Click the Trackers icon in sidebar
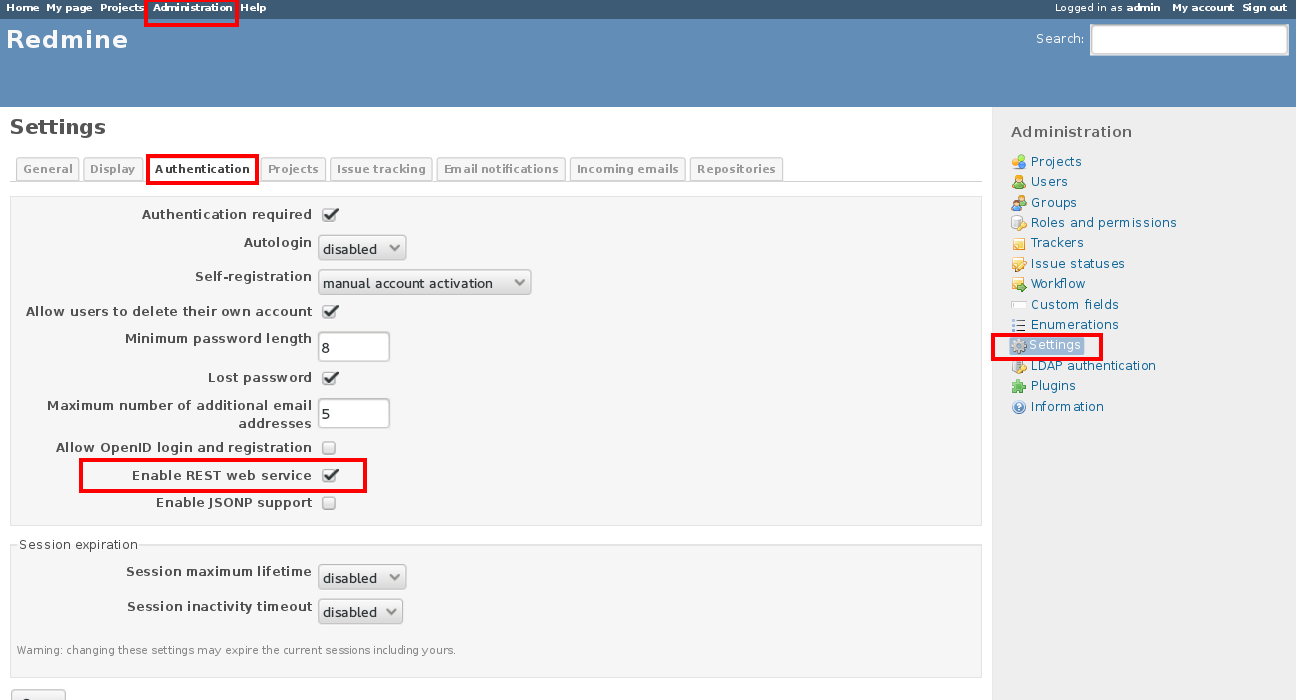The image size is (1296, 700). (1019, 243)
